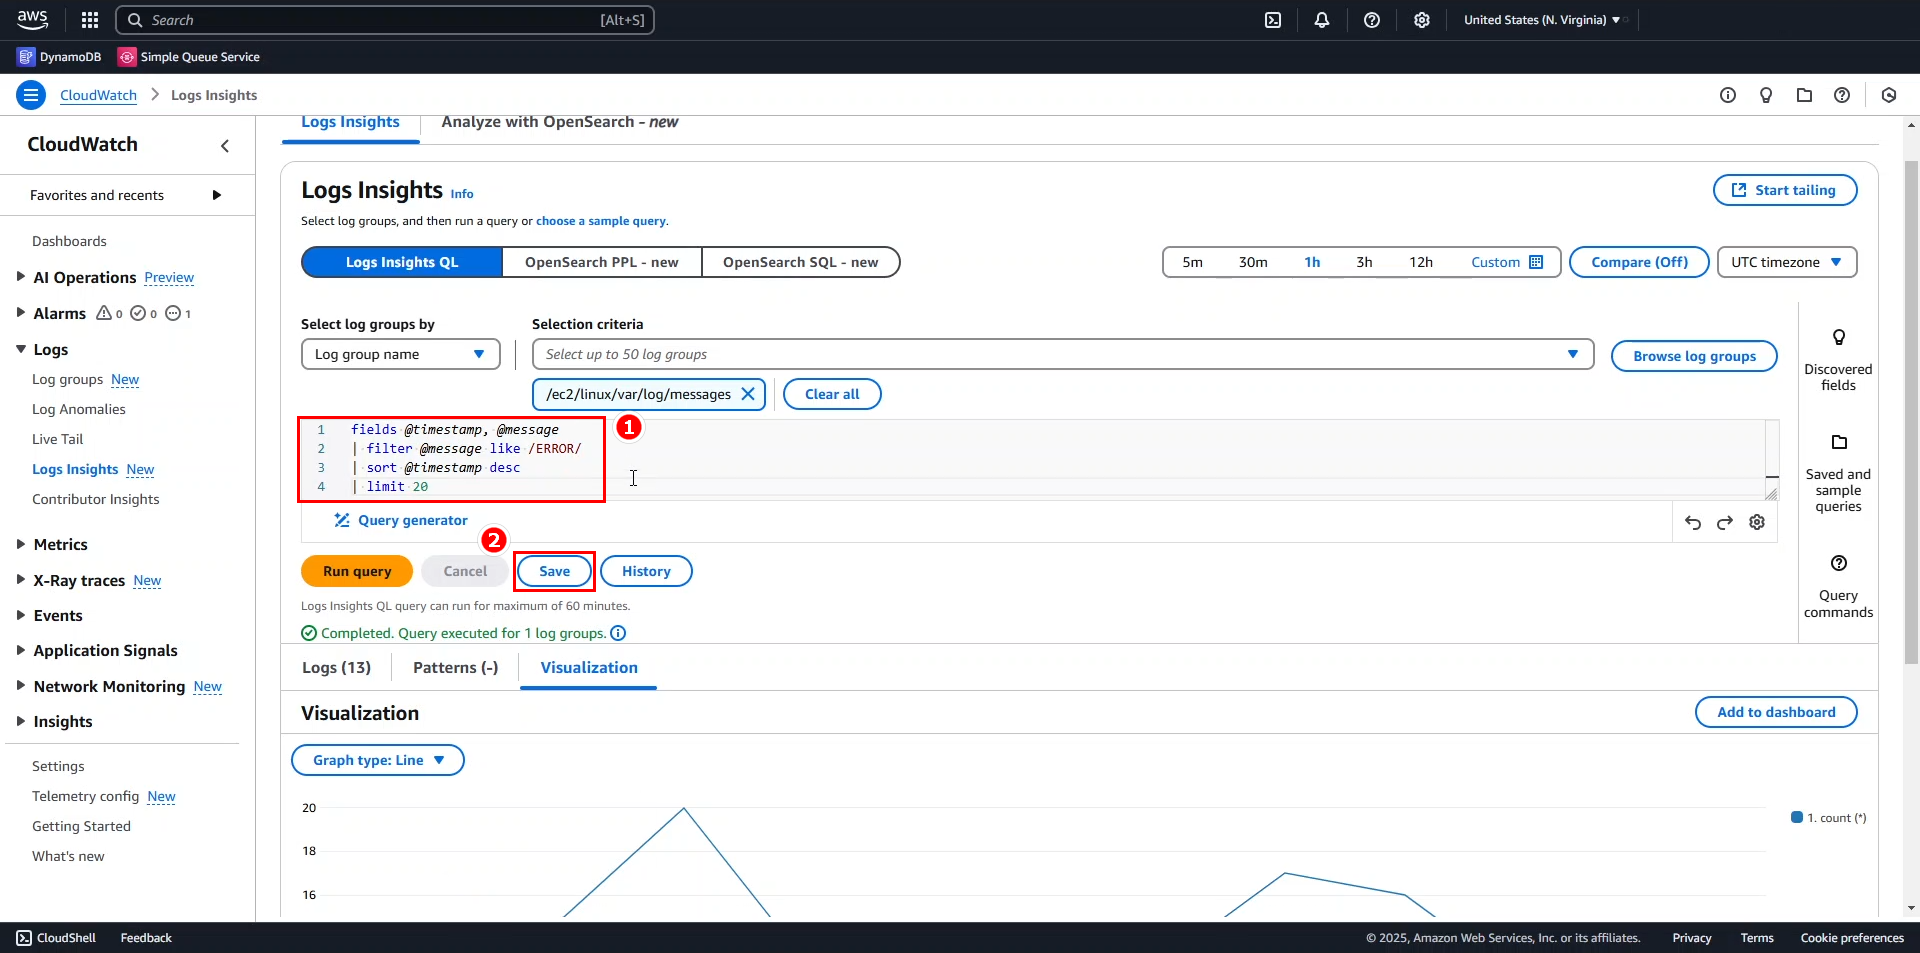Open CloudShell from the bottom bar

coord(56,937)
